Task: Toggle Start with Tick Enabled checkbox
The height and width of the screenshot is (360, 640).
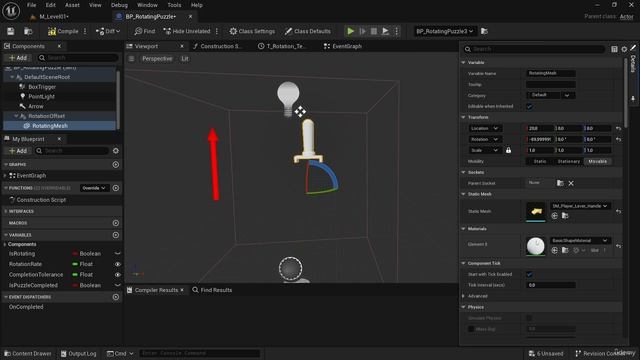Action: (x=529, y=275)
